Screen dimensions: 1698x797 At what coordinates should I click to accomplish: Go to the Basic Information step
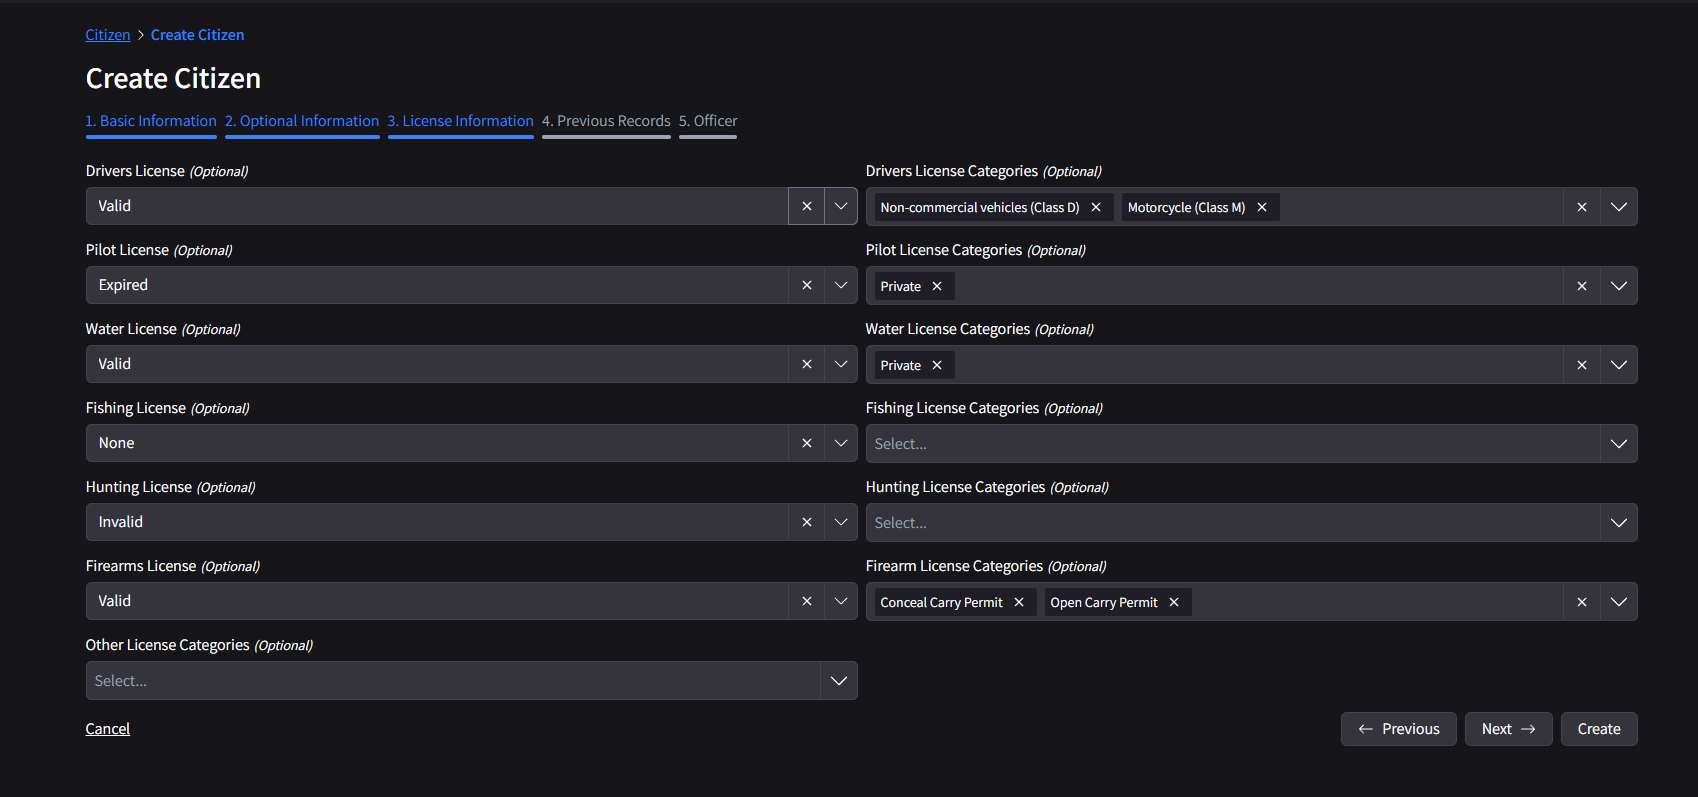151,121
